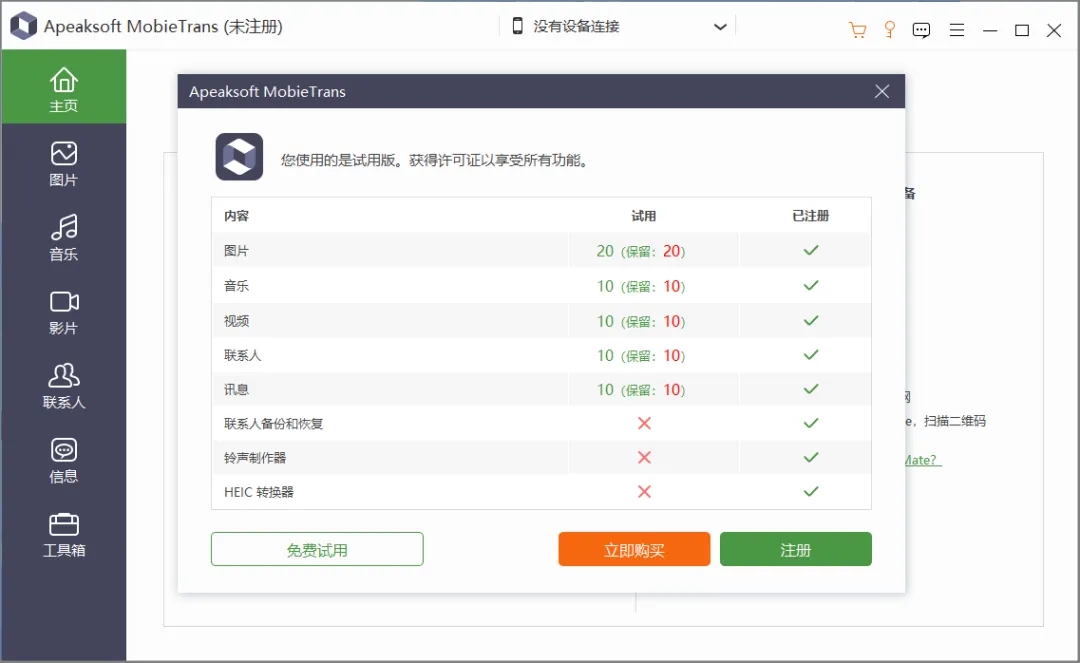Select the 图片 photos sidebar icon
The image size is (1080, 663).
click(63, 163)
